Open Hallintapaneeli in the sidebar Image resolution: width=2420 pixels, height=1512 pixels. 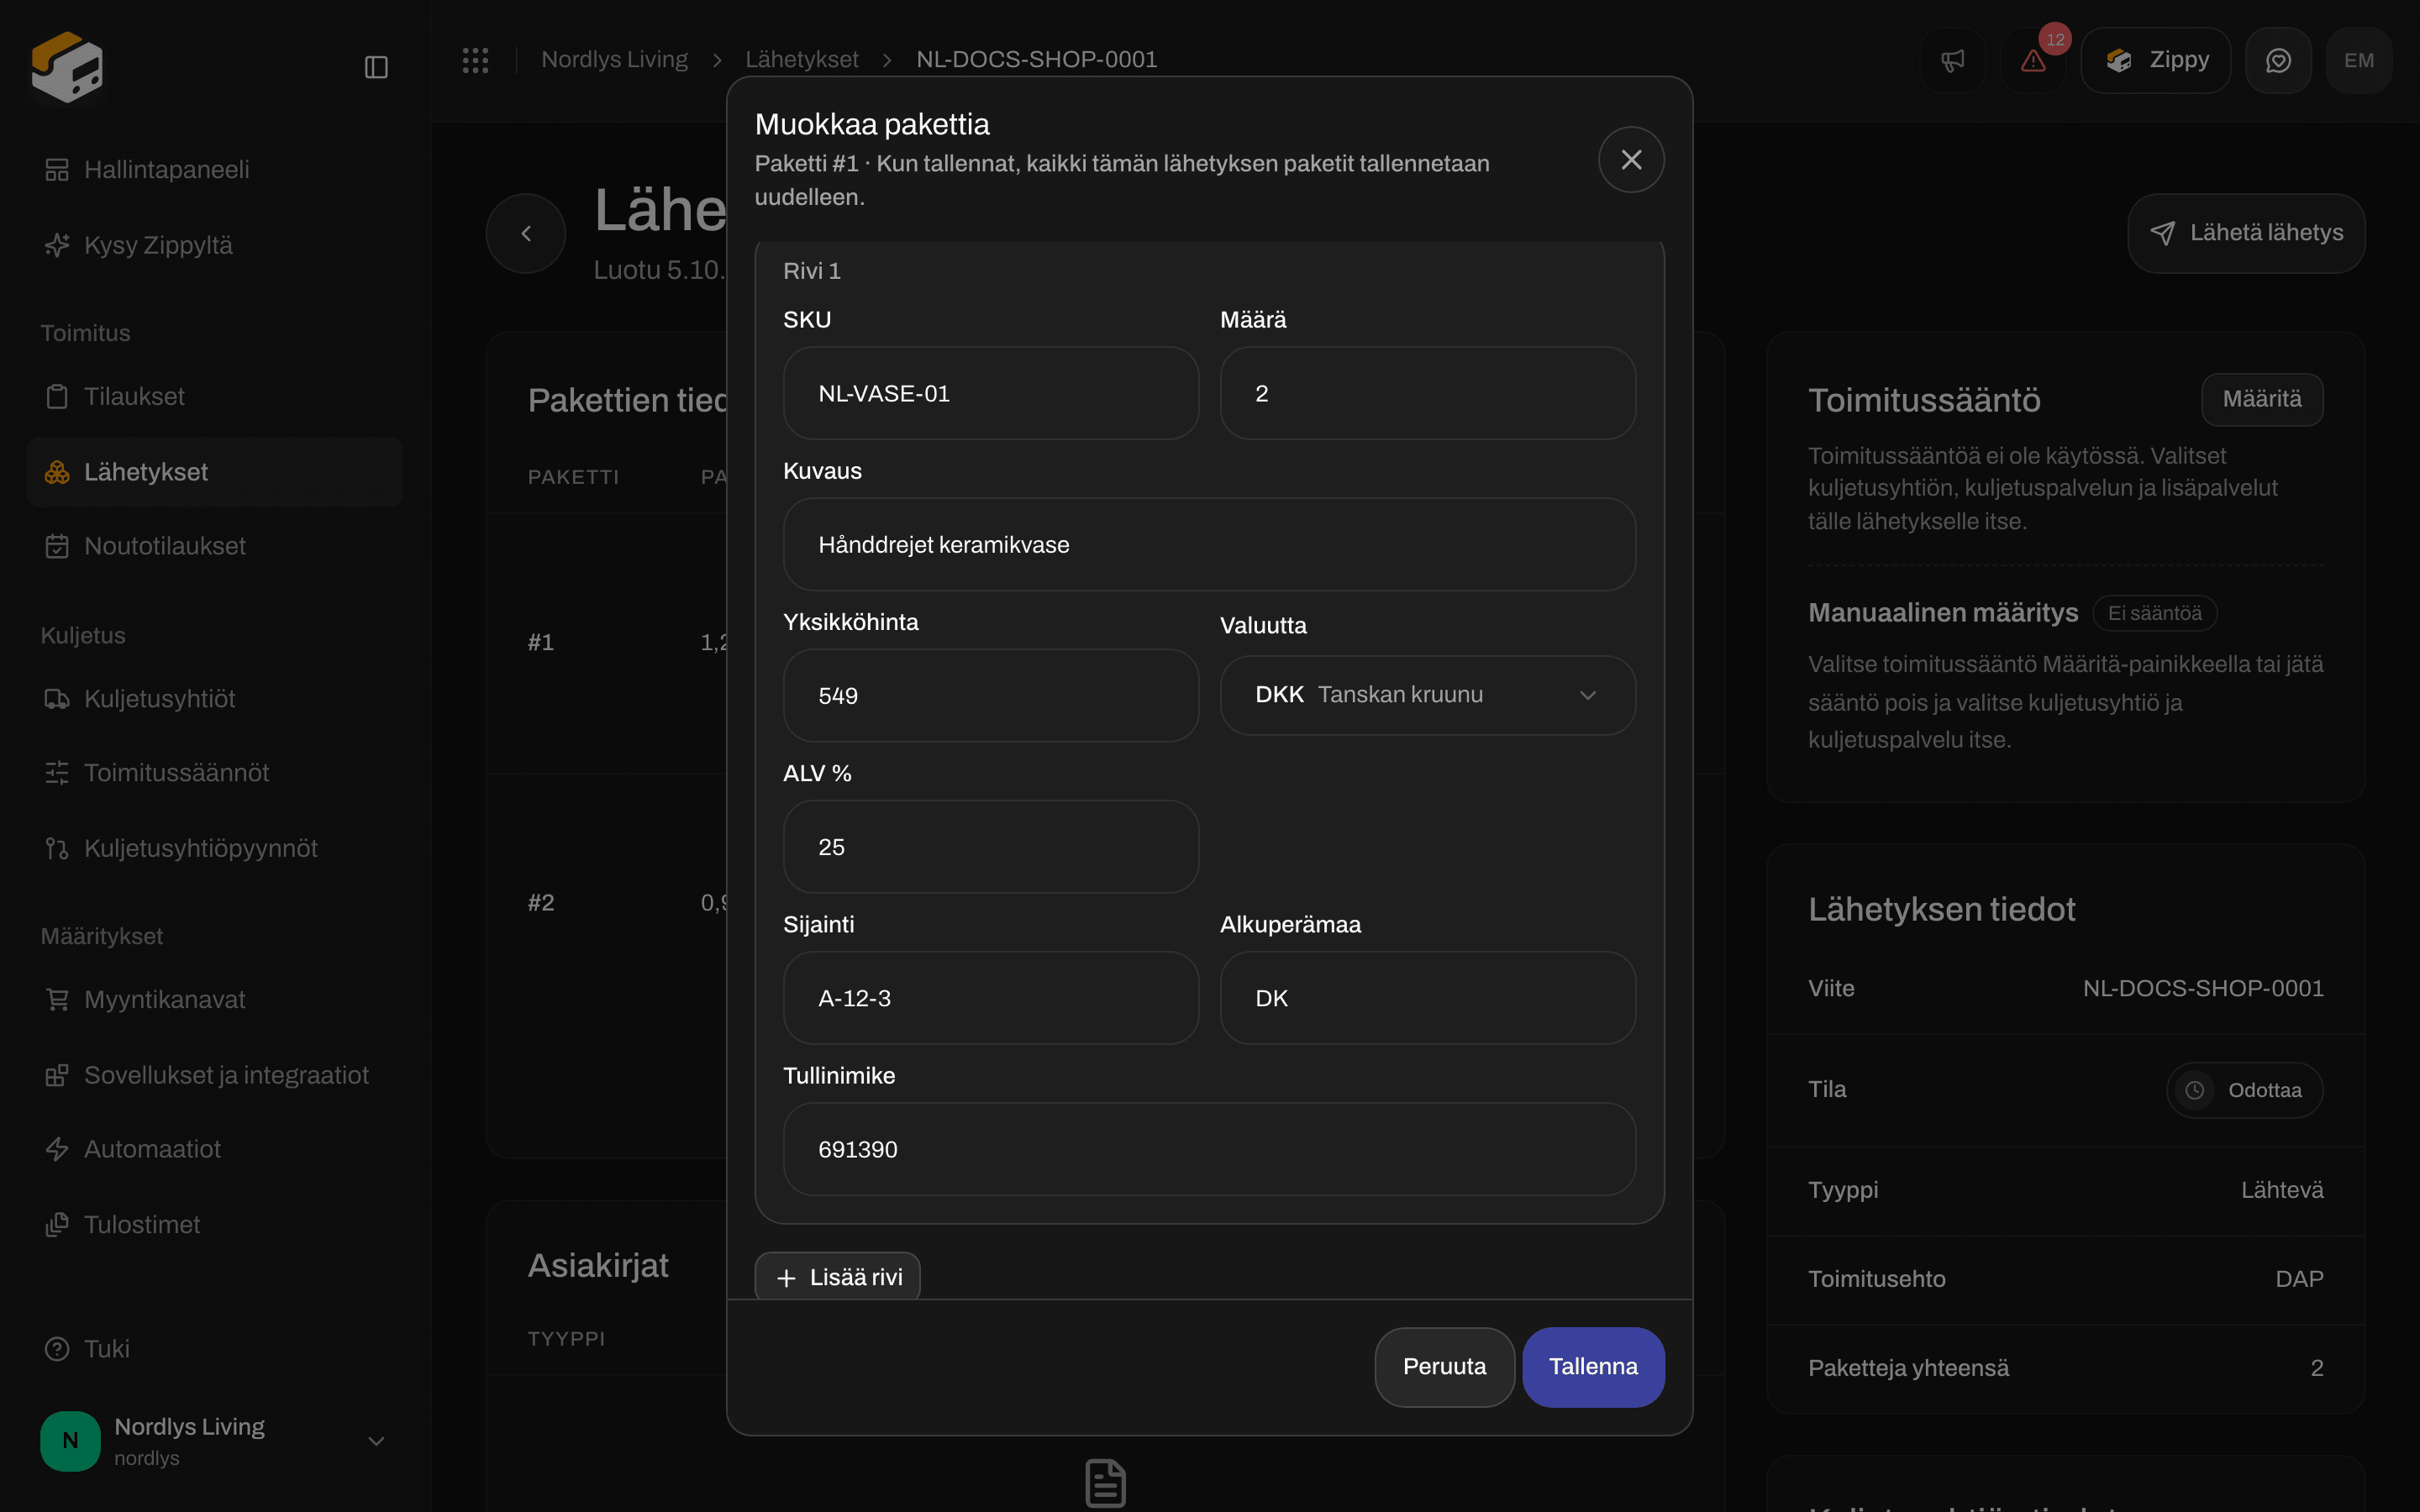215,169
